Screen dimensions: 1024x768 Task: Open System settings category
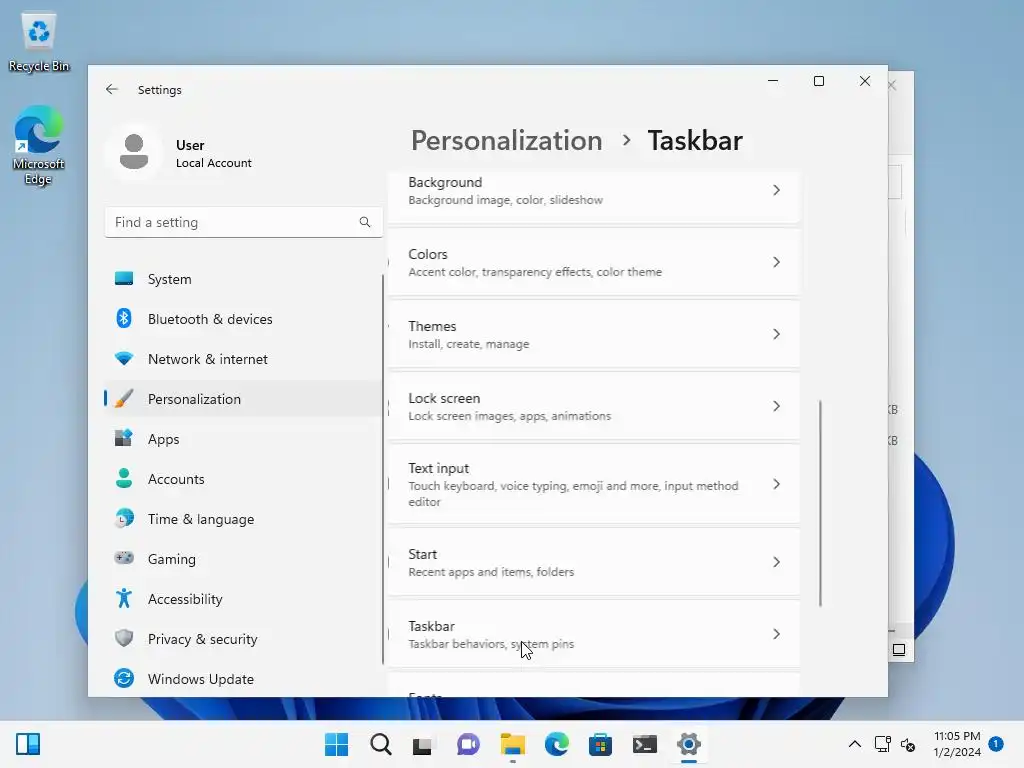[x=243, y=279]
